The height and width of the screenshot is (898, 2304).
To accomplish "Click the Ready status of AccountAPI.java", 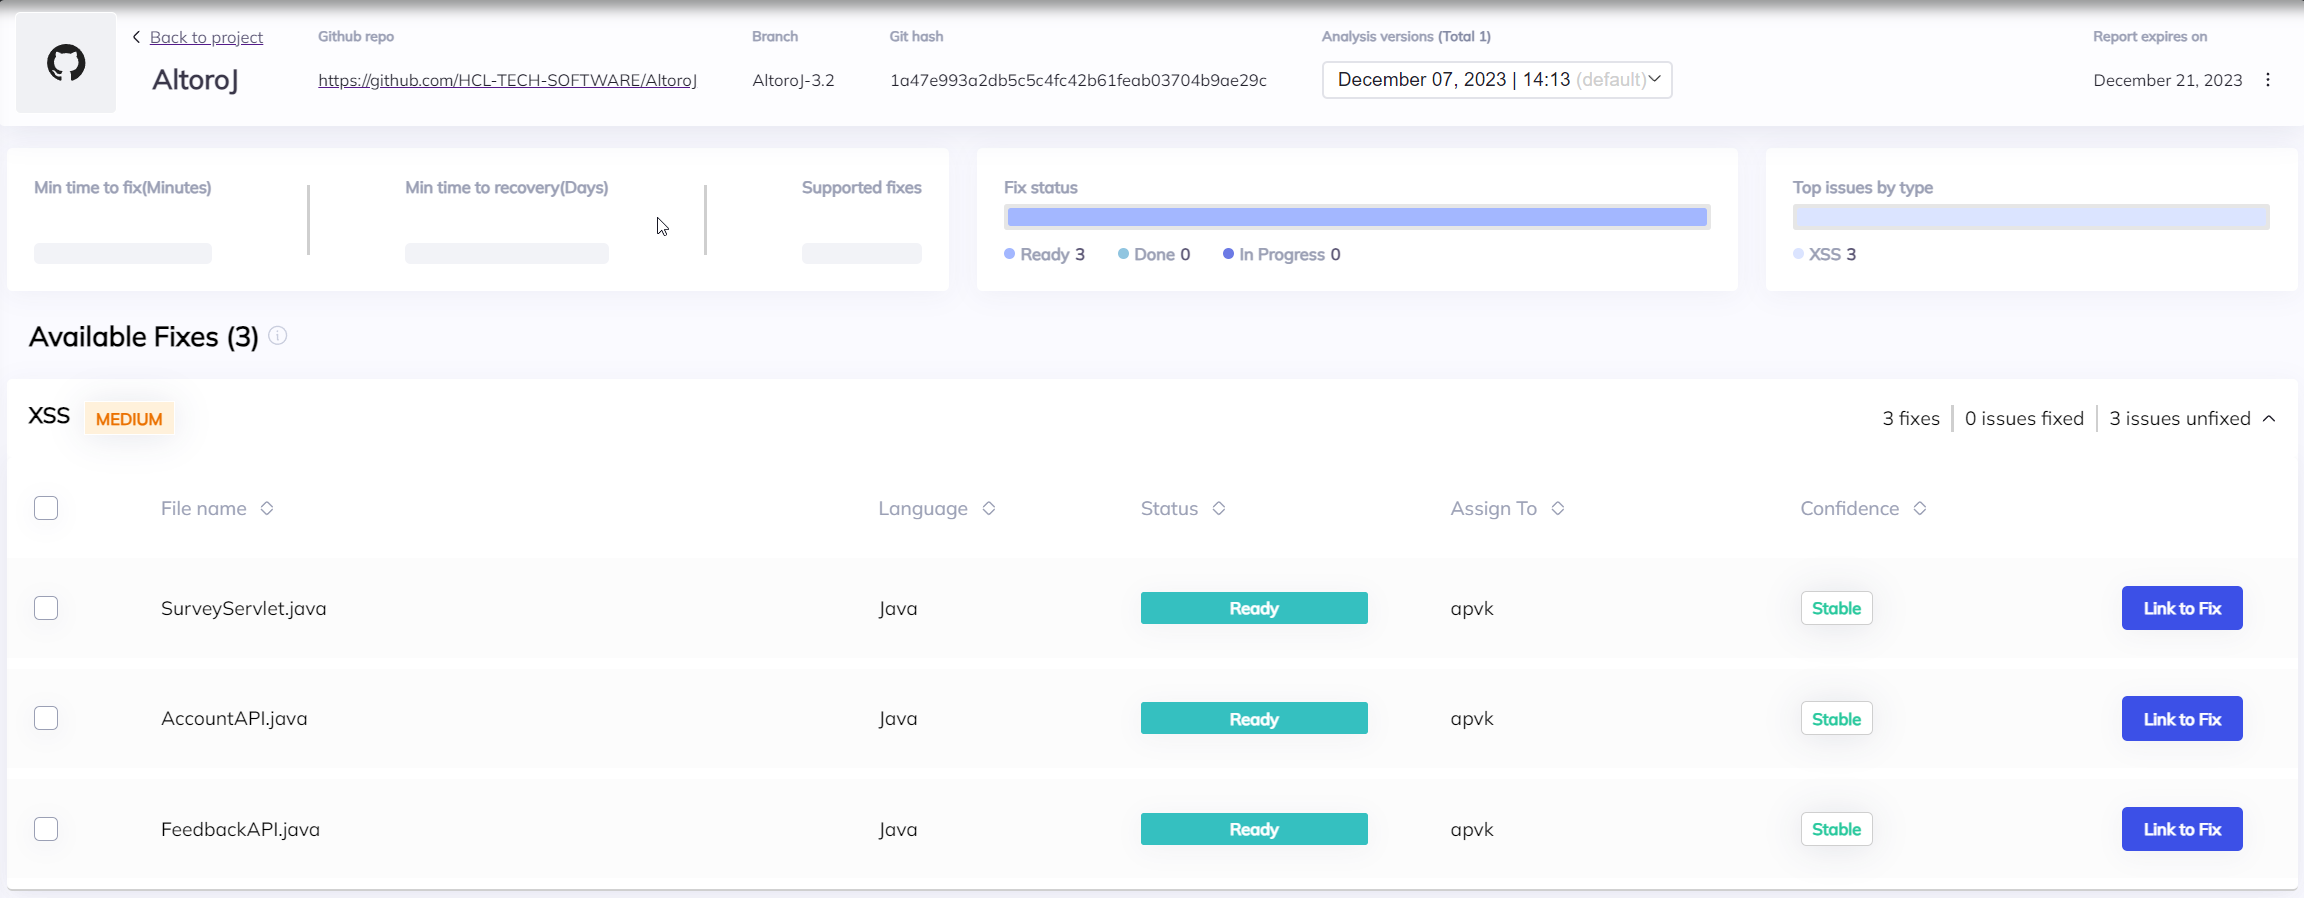I will point(1253,718).
